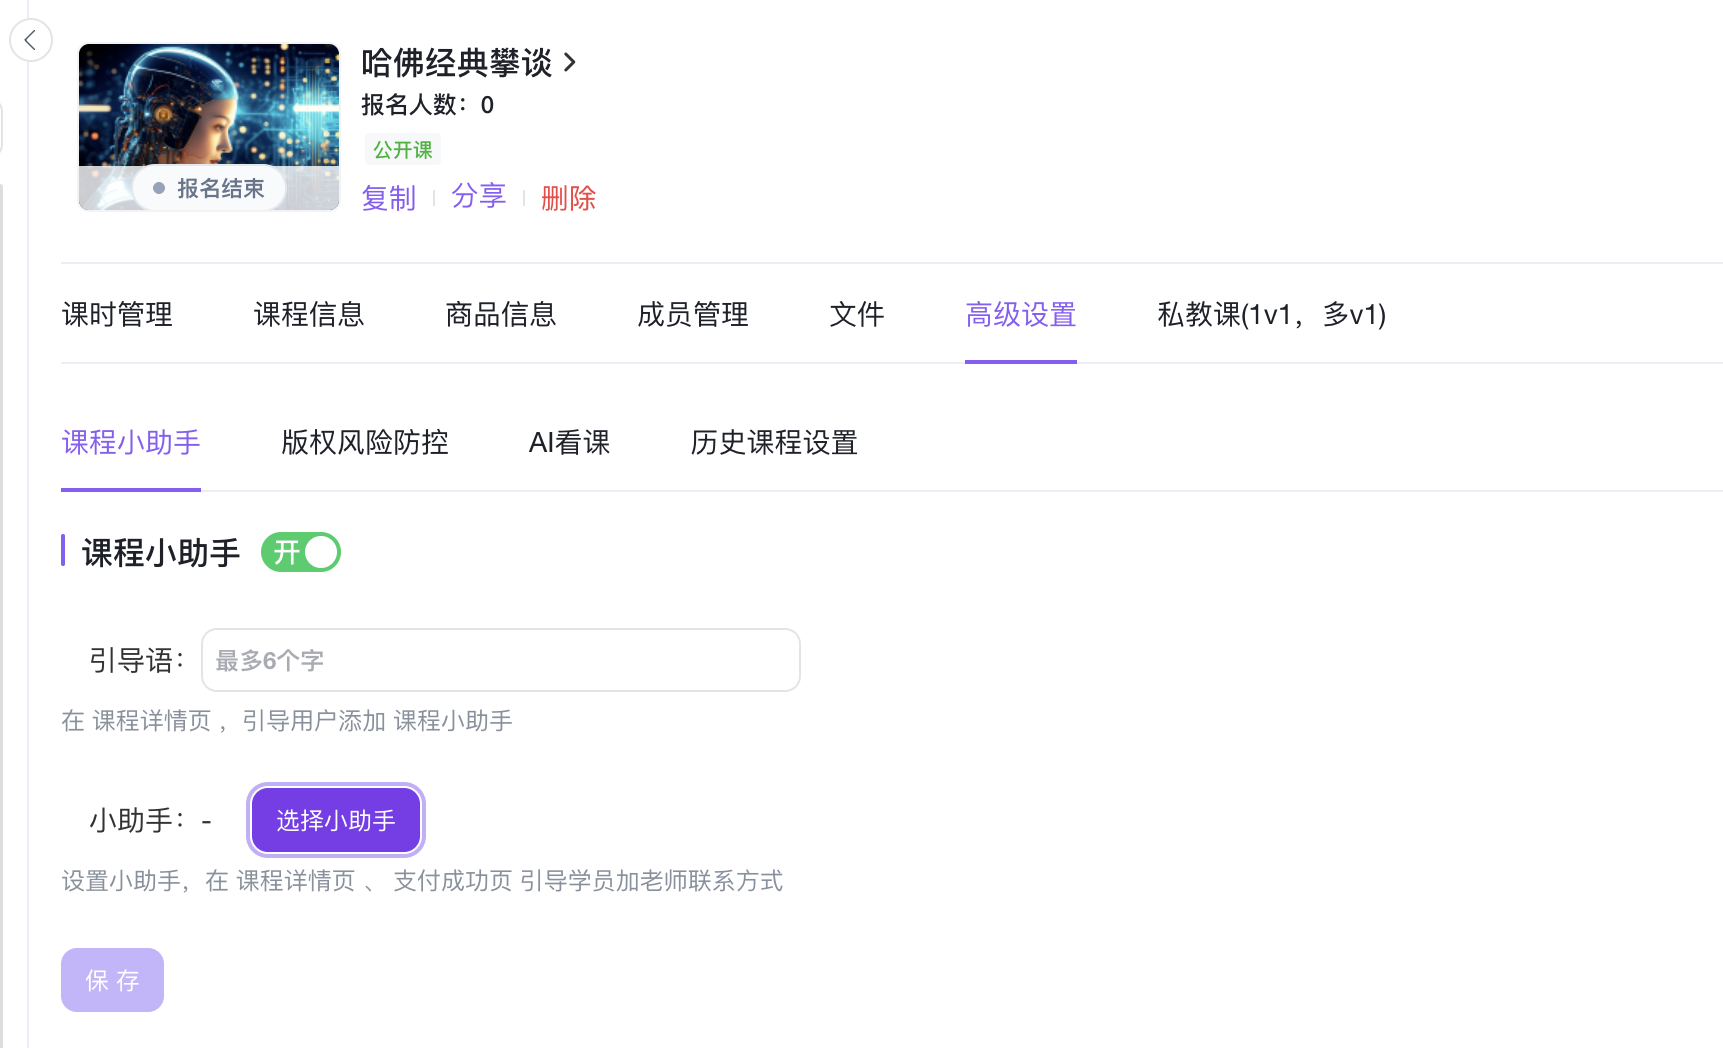Switch to 课程信息 tab

point(309,314)
